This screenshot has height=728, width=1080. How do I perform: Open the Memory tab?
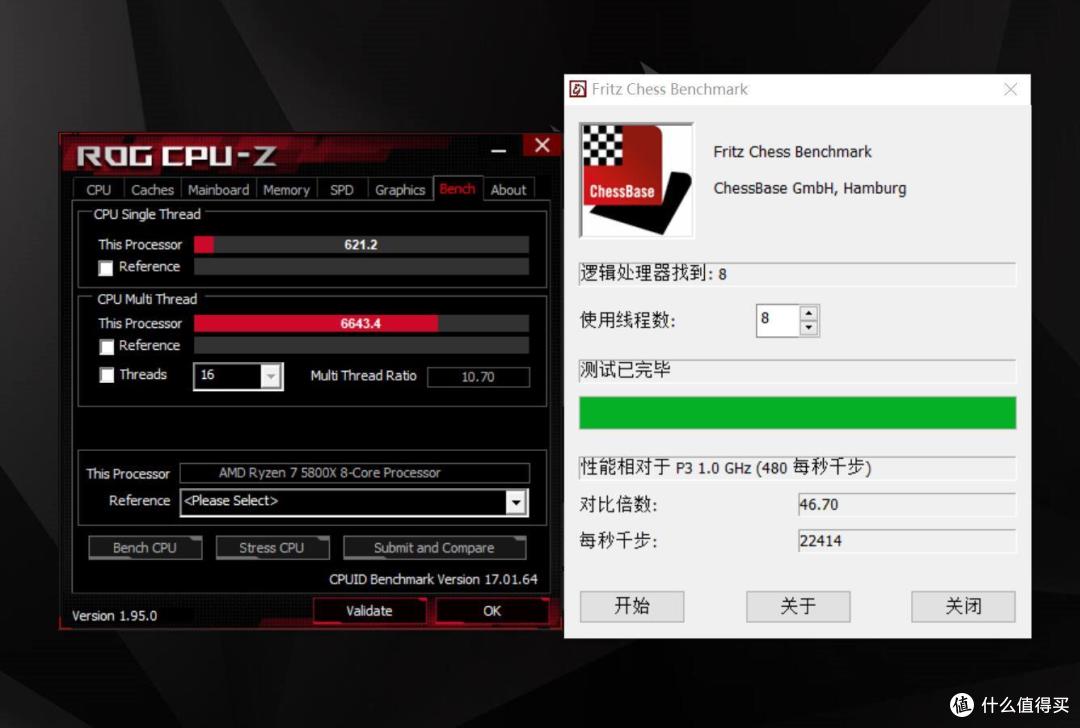pyautogui.click(x=287, y=189)
